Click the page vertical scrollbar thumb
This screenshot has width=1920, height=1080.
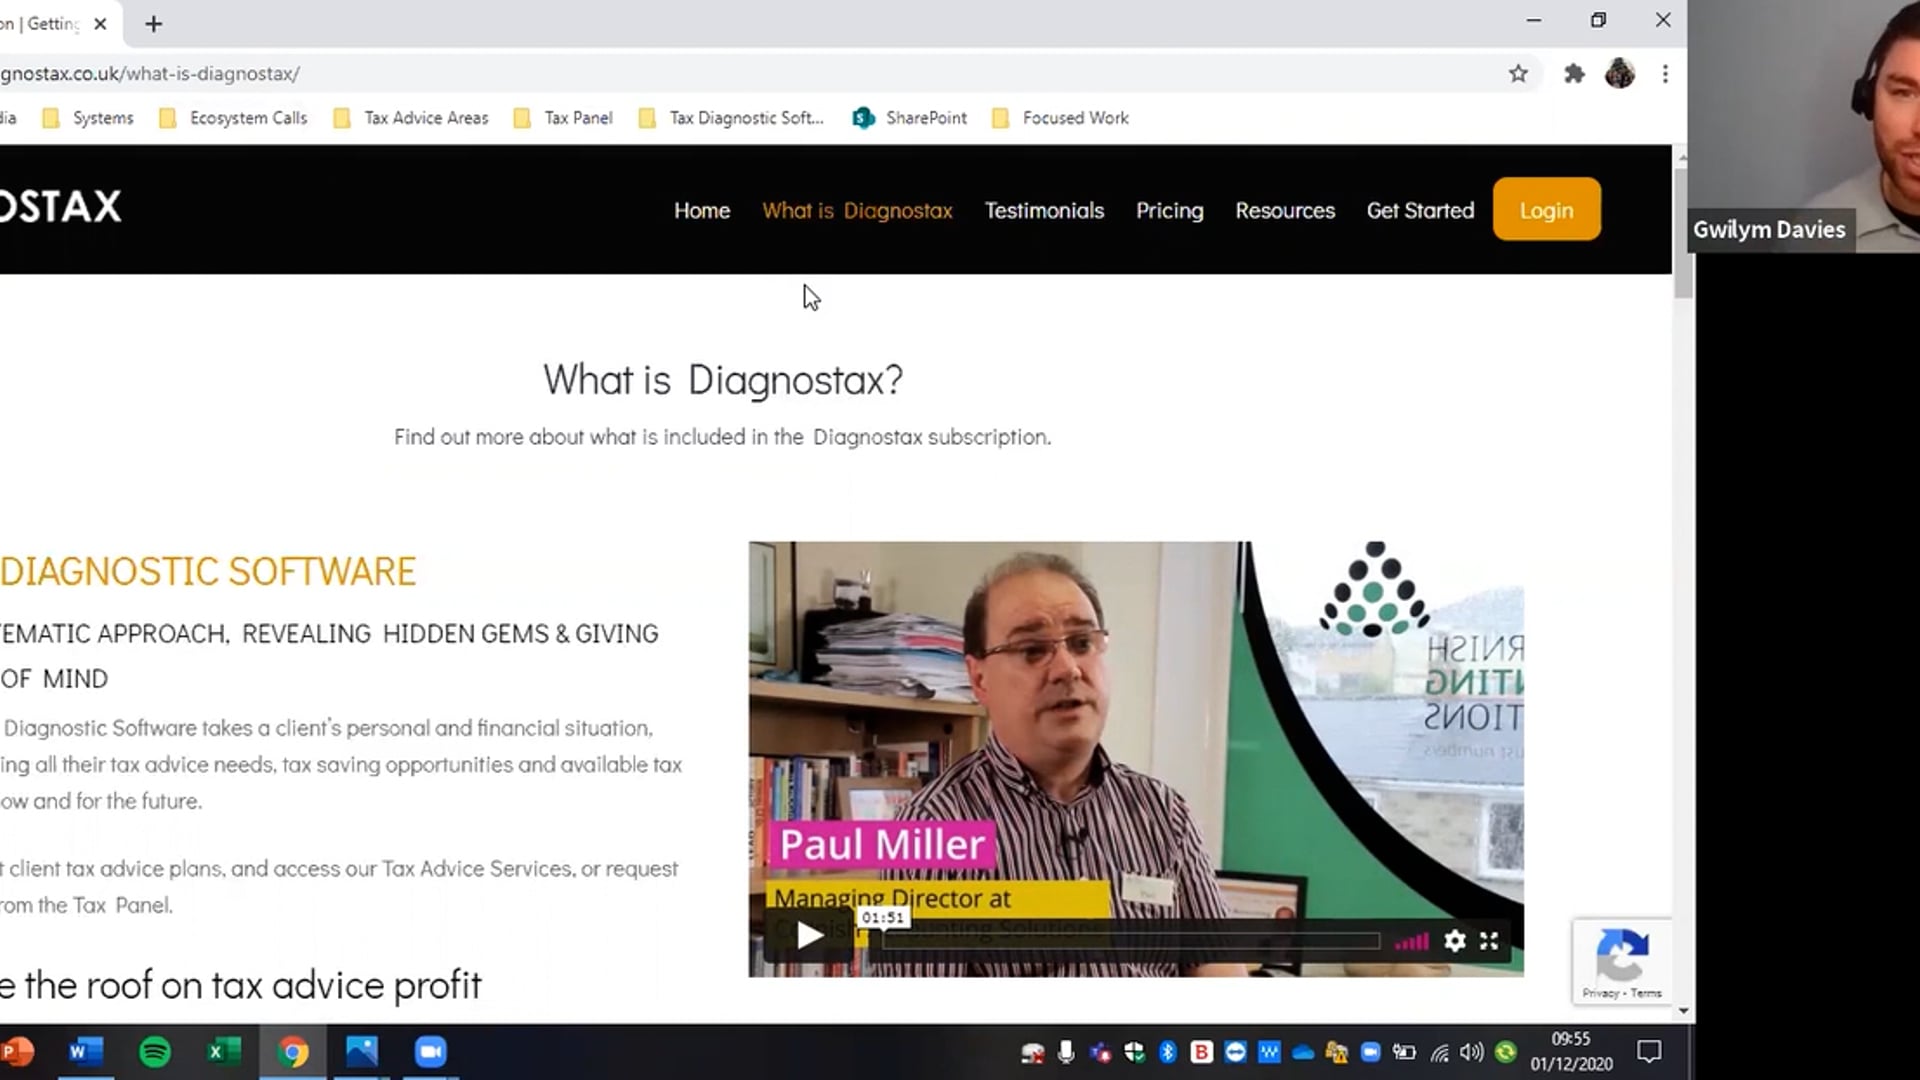tap(1684, 232)
